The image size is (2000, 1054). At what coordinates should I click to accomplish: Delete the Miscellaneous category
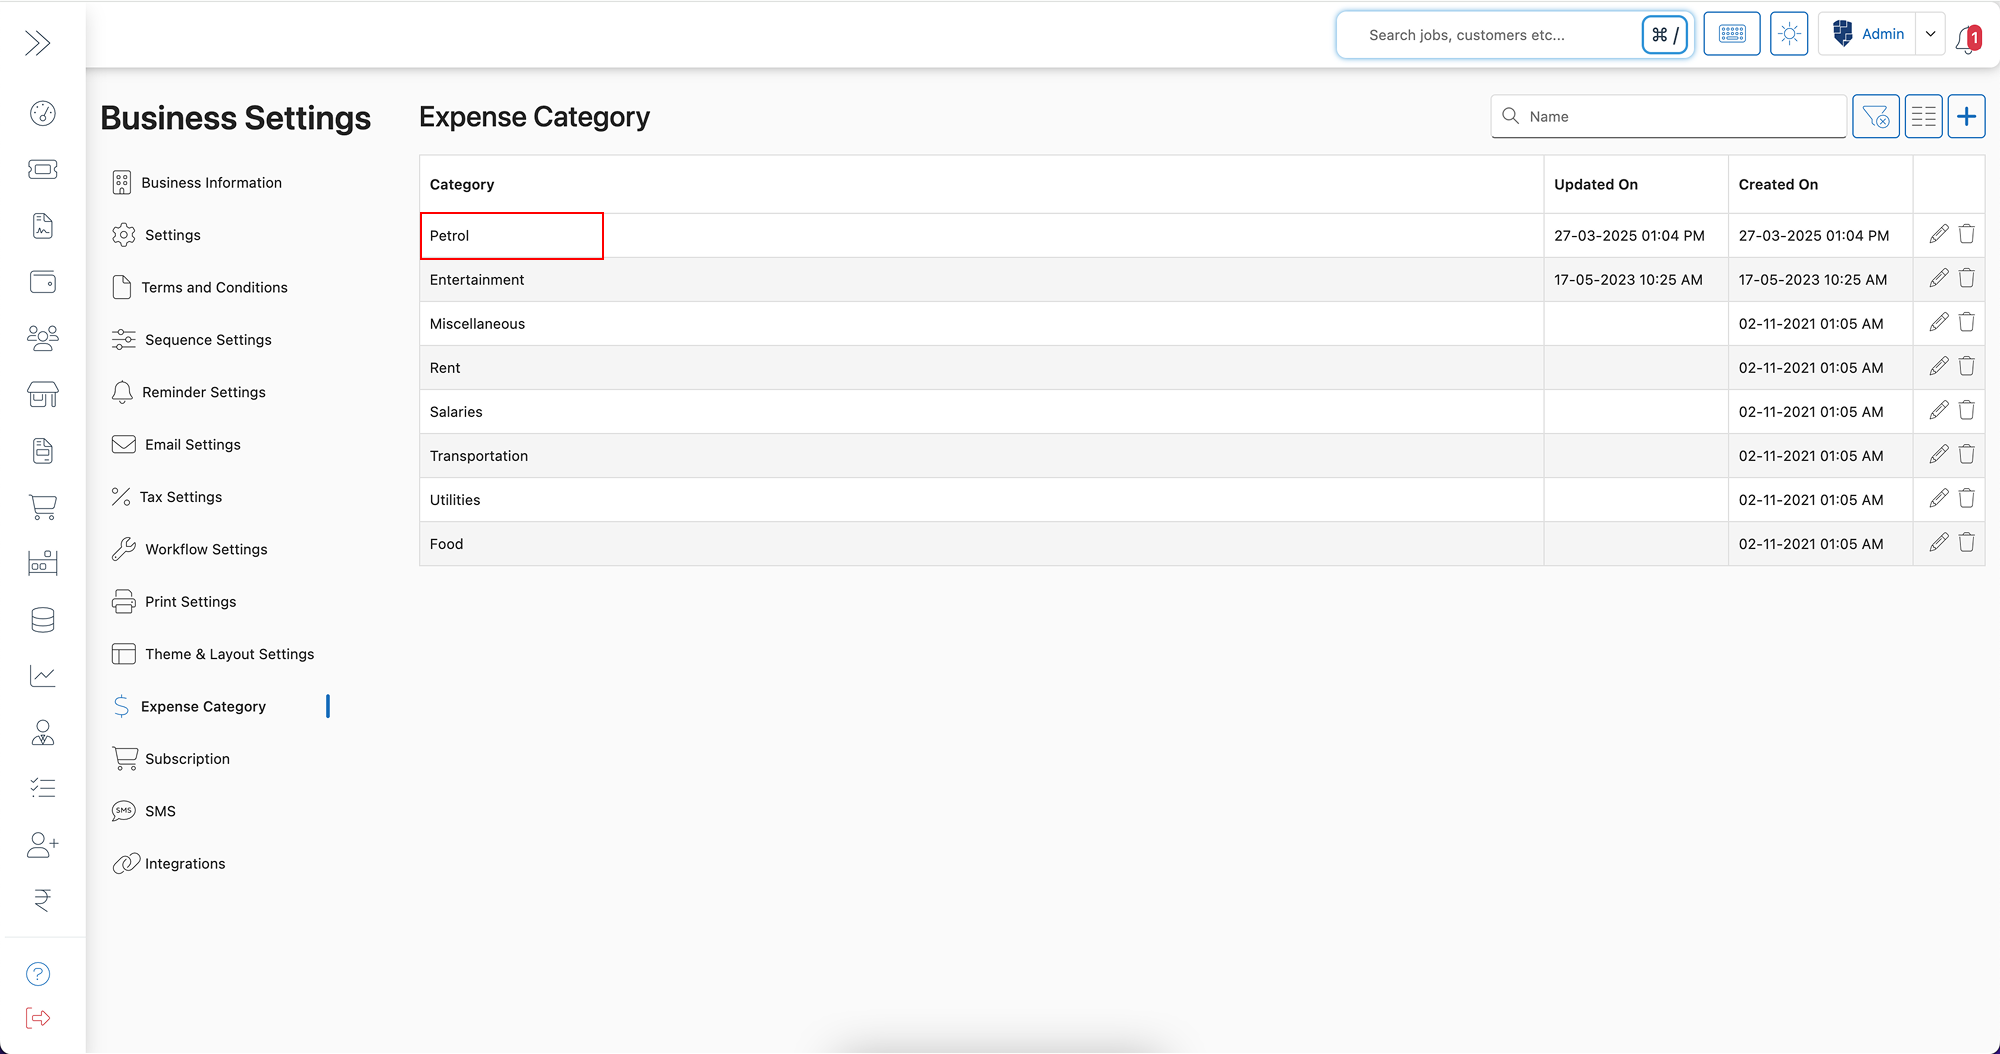pos(1966,322)
